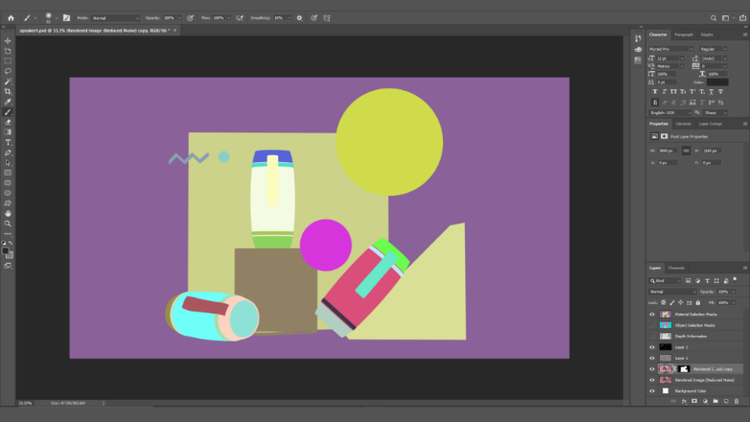The width and height of the screenshot is (750, 422).
Task: Open the brush blend Mode dropdown
Action: tap(116, 18)
